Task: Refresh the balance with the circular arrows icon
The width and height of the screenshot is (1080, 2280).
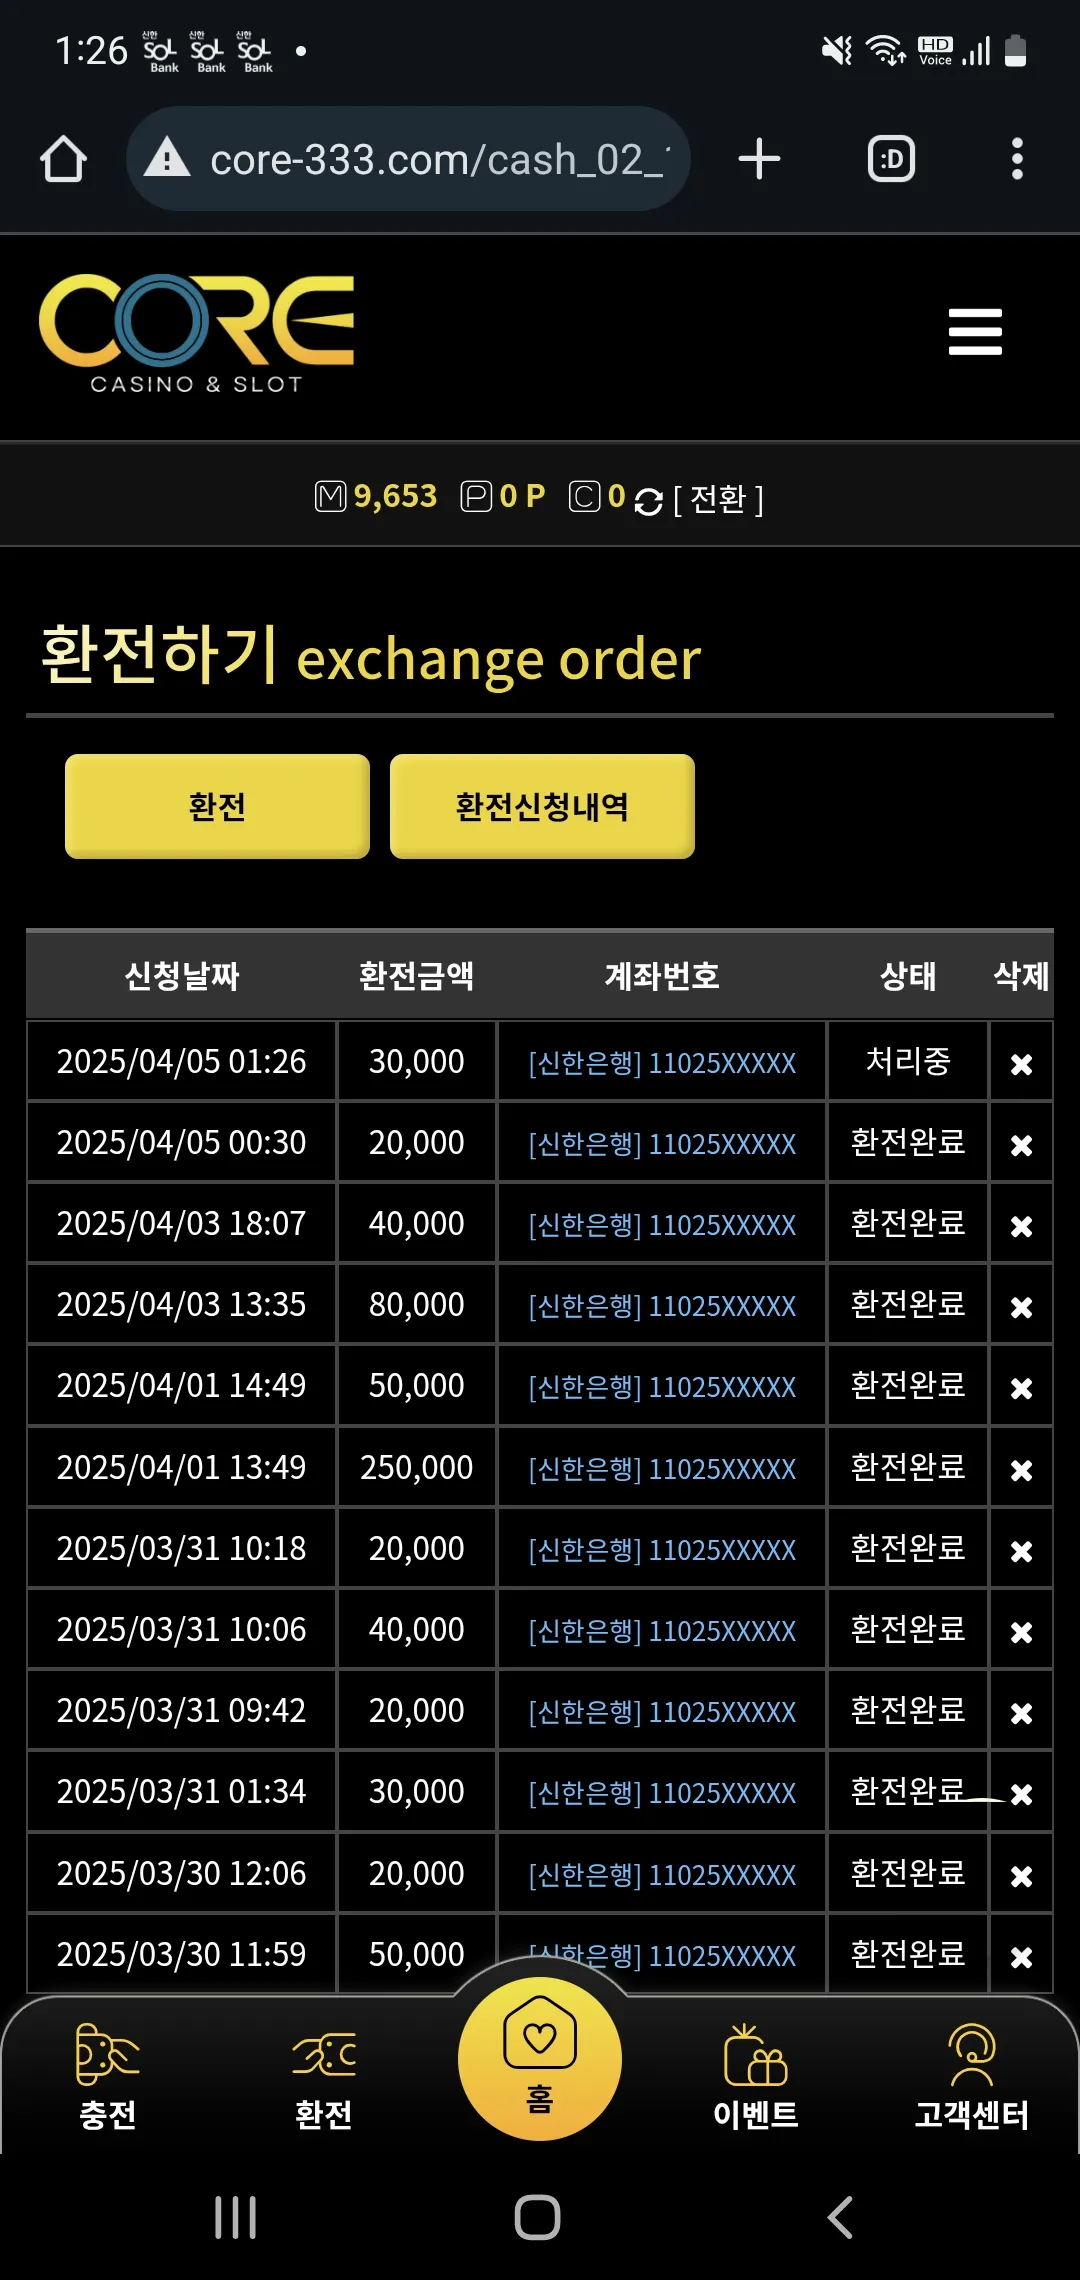Action: [648, 502]
